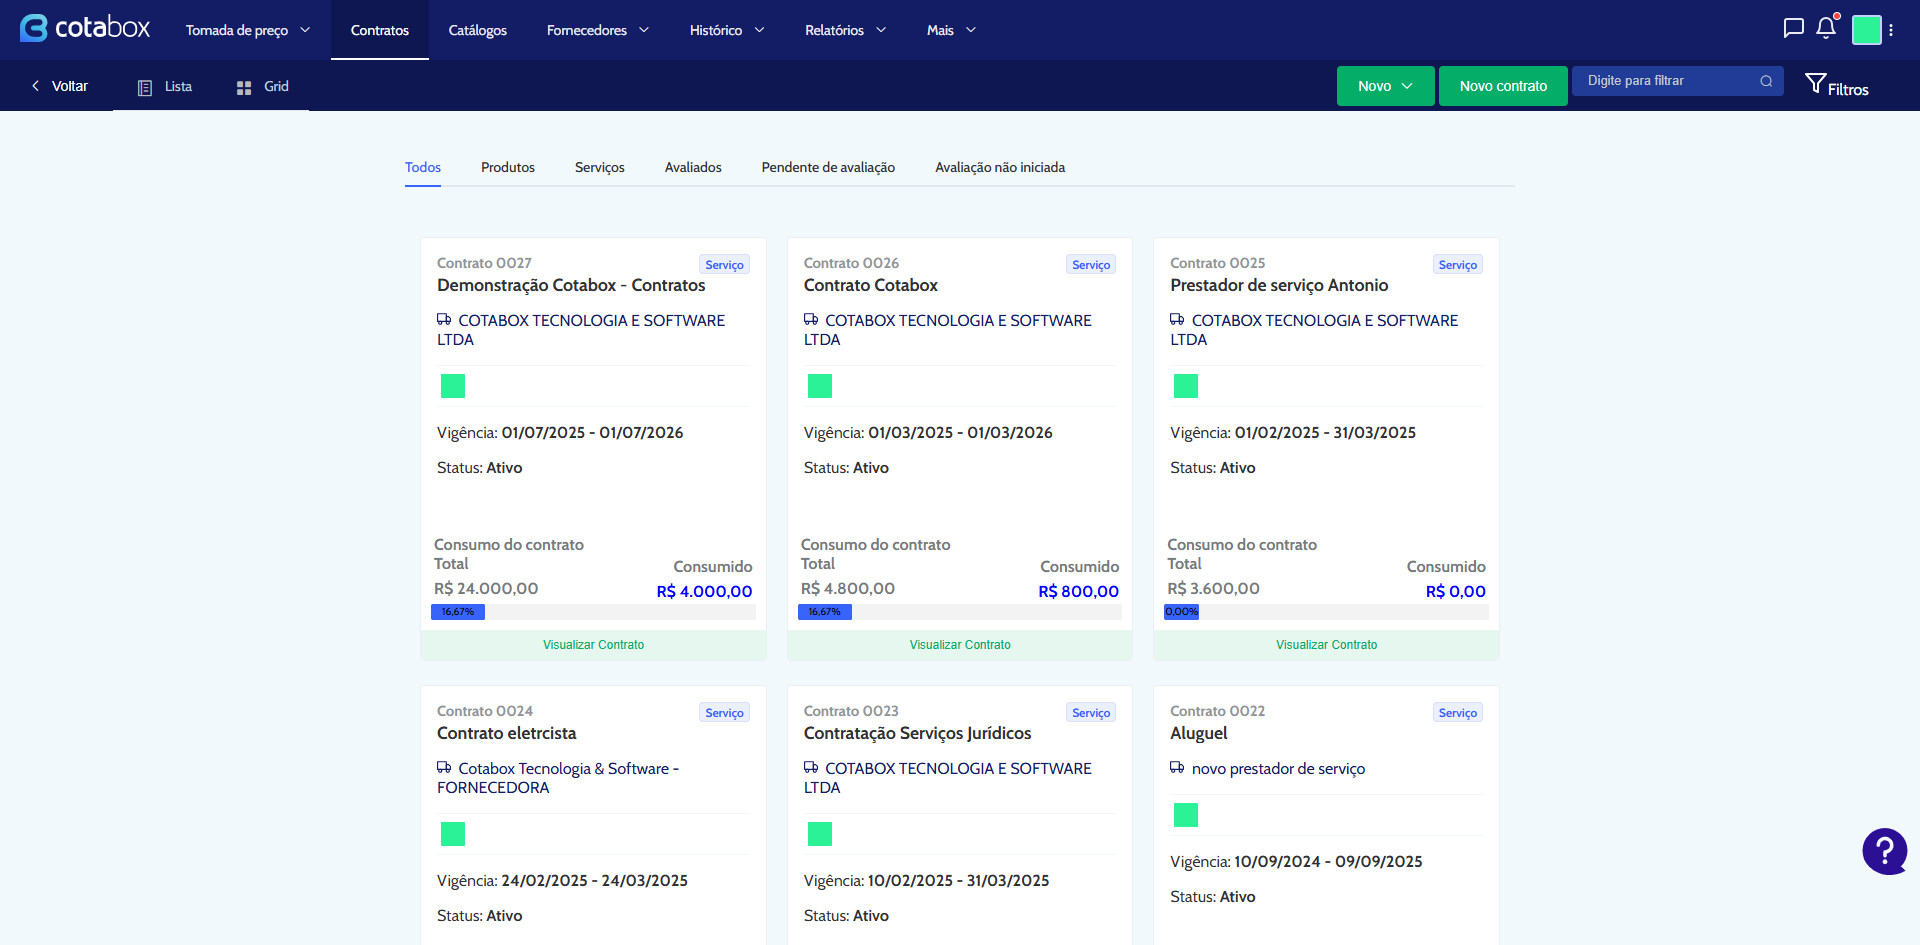Switch to Avaliação não iniciada tab
Viewport: 1920px width, 945px height.
1000,168
